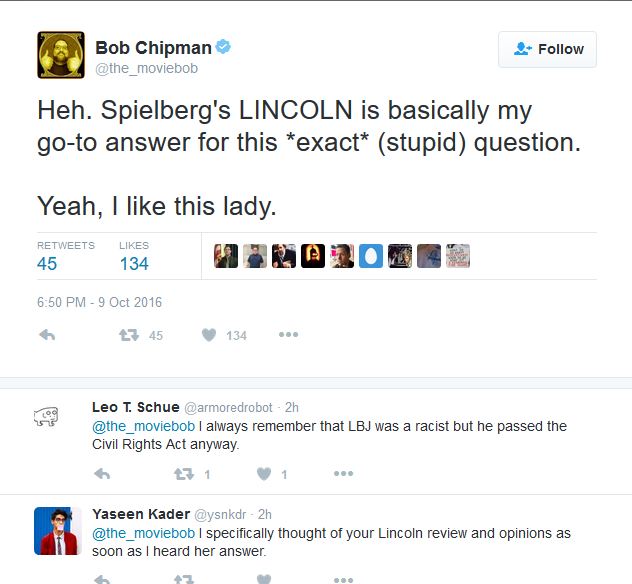Reply to Leo T. Schue's tweet

(102, 474)
